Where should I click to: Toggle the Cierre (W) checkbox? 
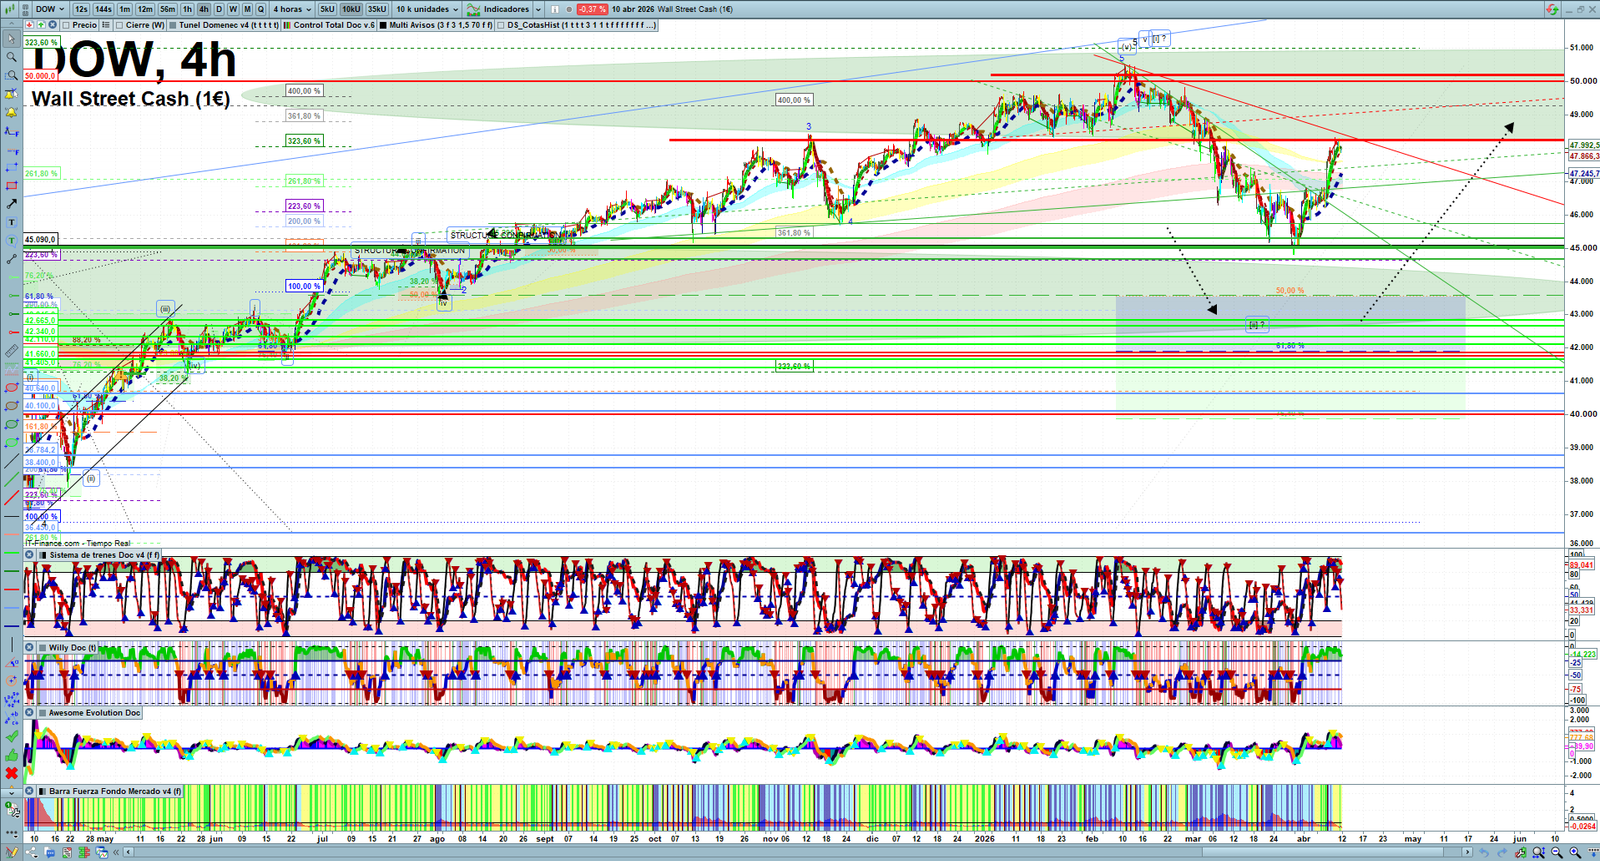(119, 25)
